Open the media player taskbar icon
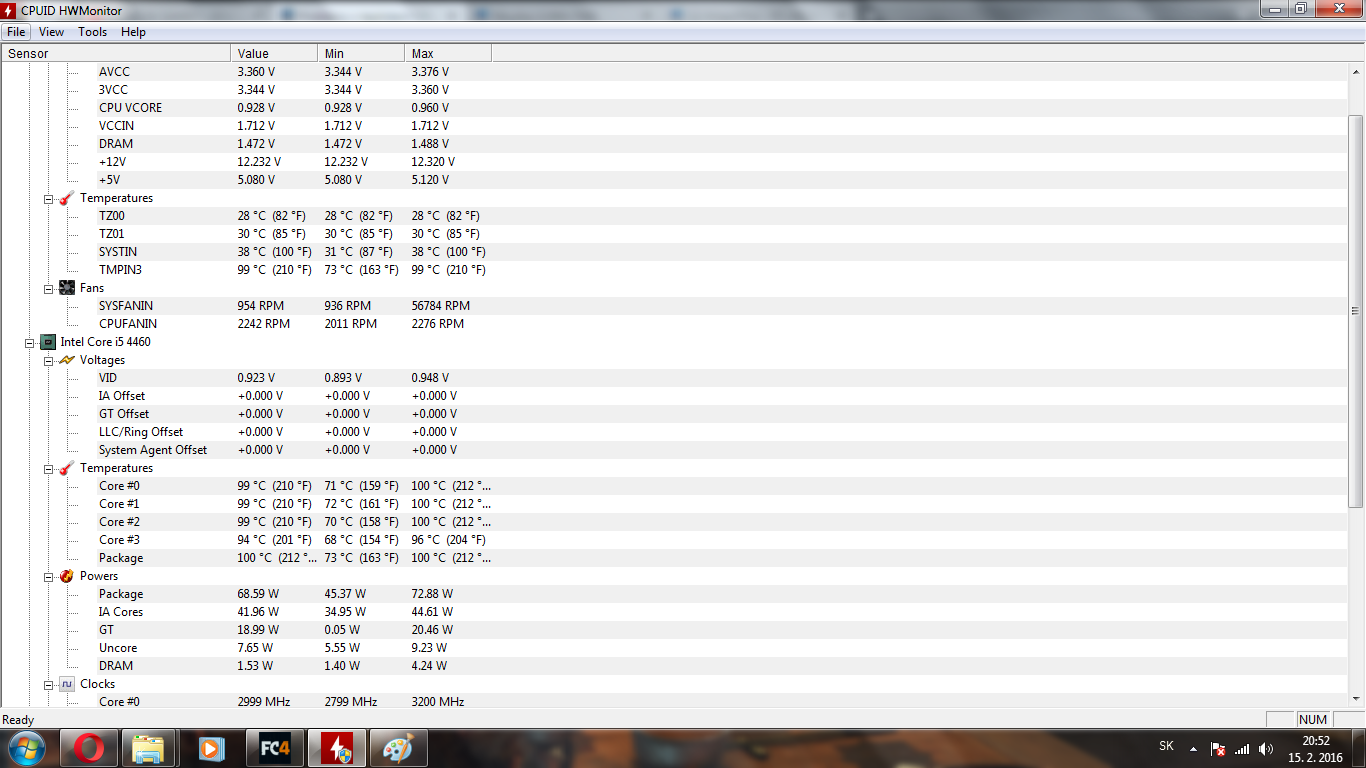This screenshot has height=768, width=1366. pyautogui.click(x=211, y=748)
